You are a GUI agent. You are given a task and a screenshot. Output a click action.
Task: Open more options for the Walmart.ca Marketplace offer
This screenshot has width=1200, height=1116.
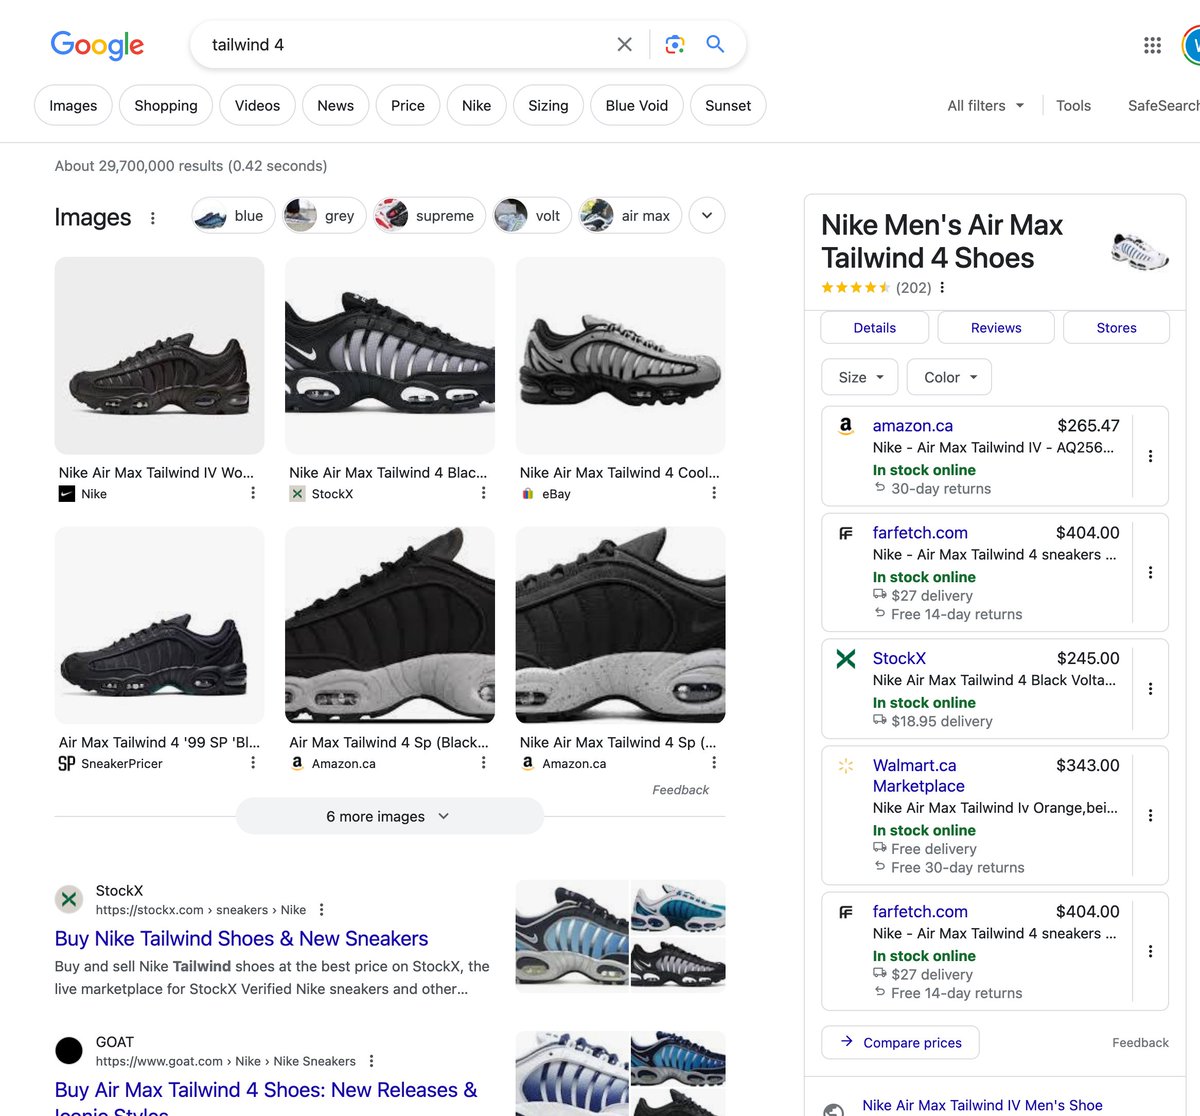(1150, 816)
